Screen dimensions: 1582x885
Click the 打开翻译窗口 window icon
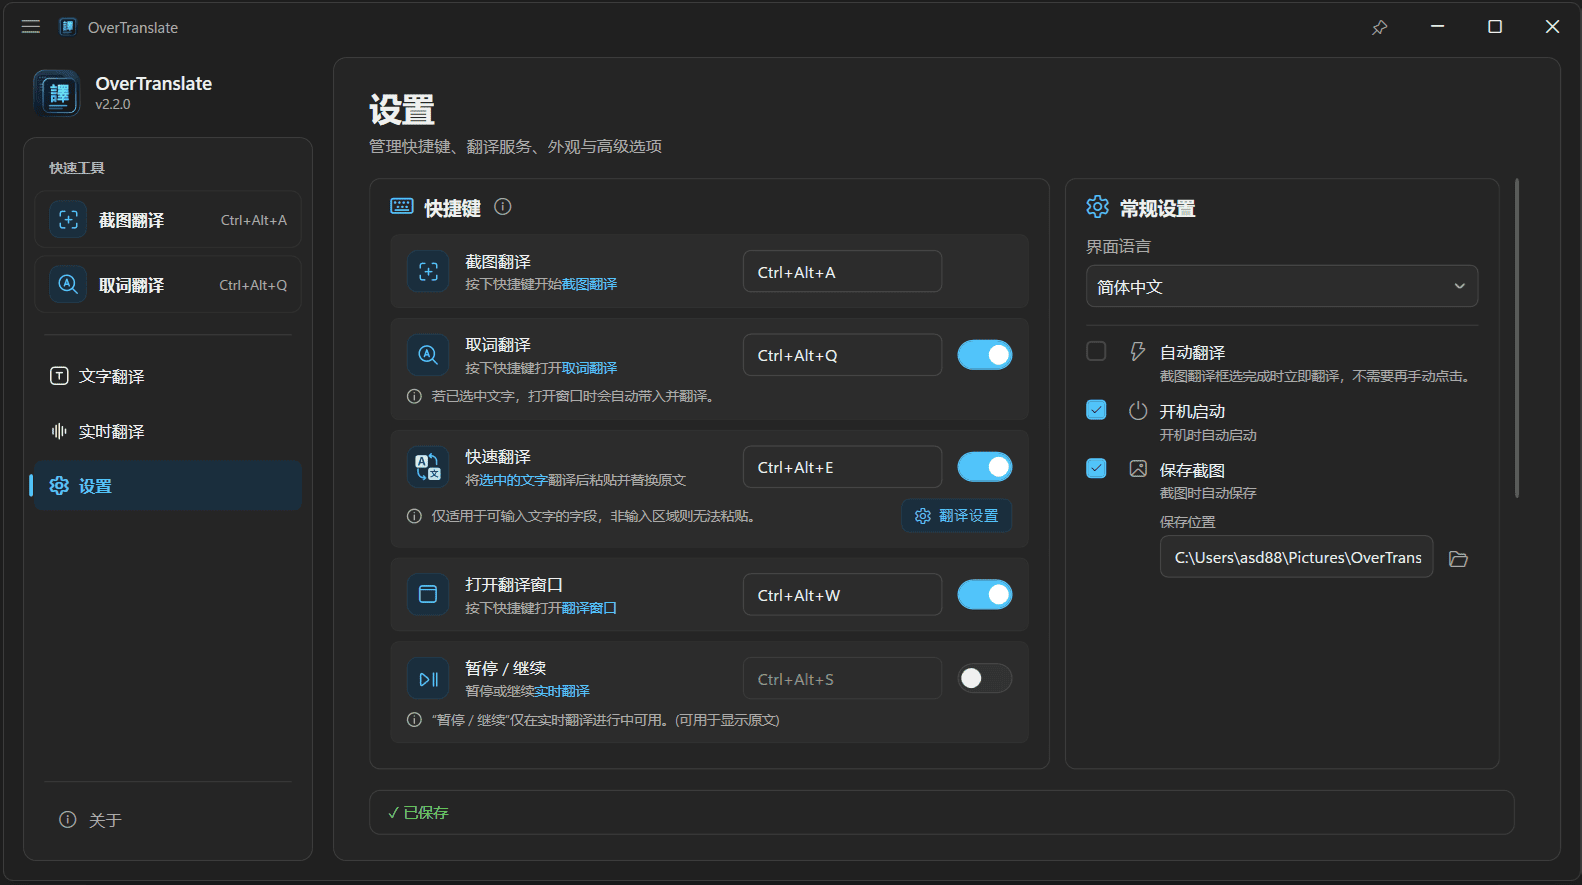tap(428, 595)
